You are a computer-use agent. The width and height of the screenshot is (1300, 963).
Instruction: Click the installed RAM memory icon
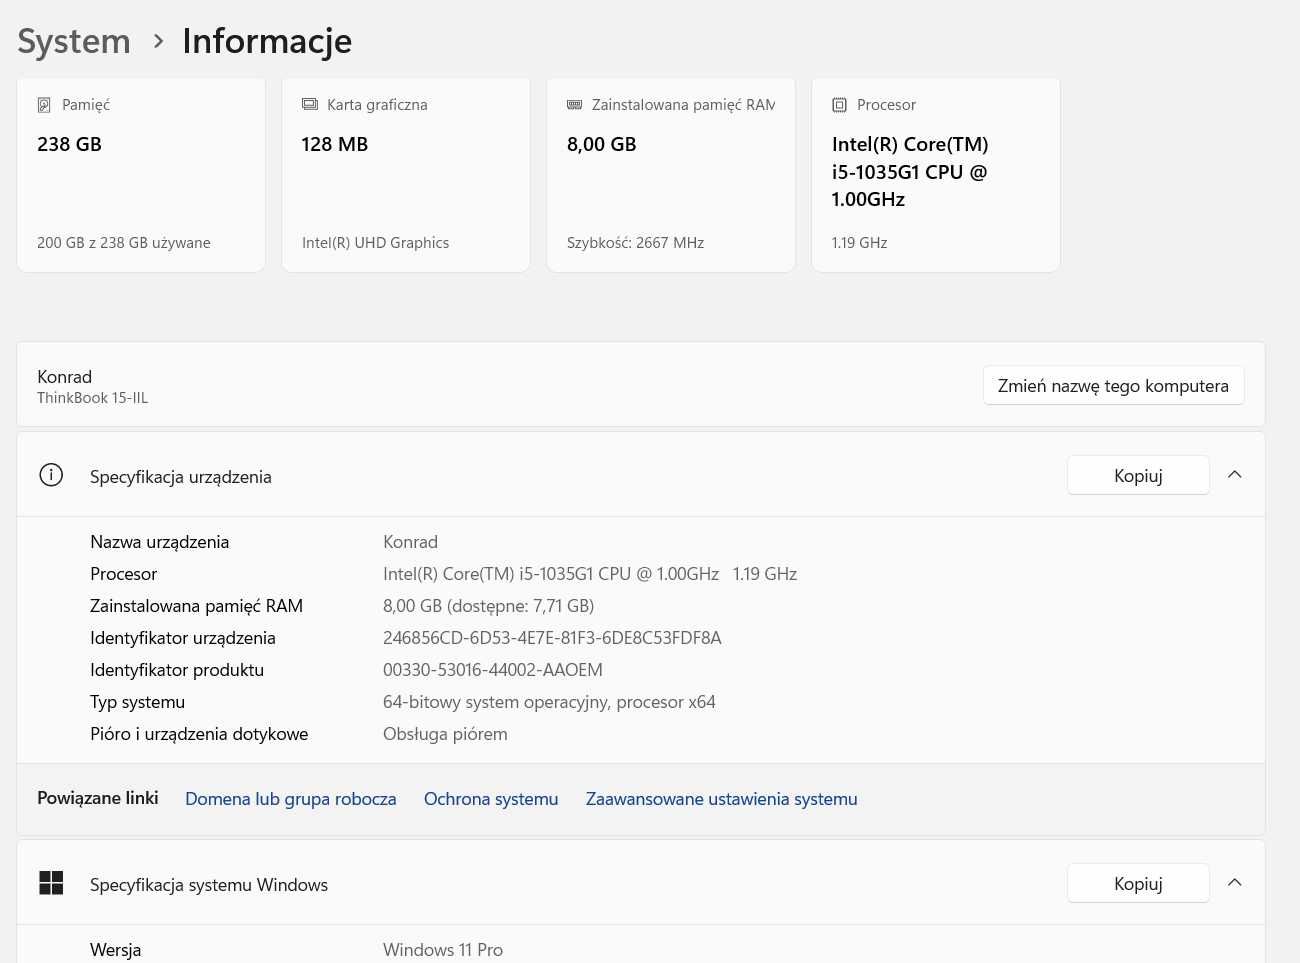(575, 105)
